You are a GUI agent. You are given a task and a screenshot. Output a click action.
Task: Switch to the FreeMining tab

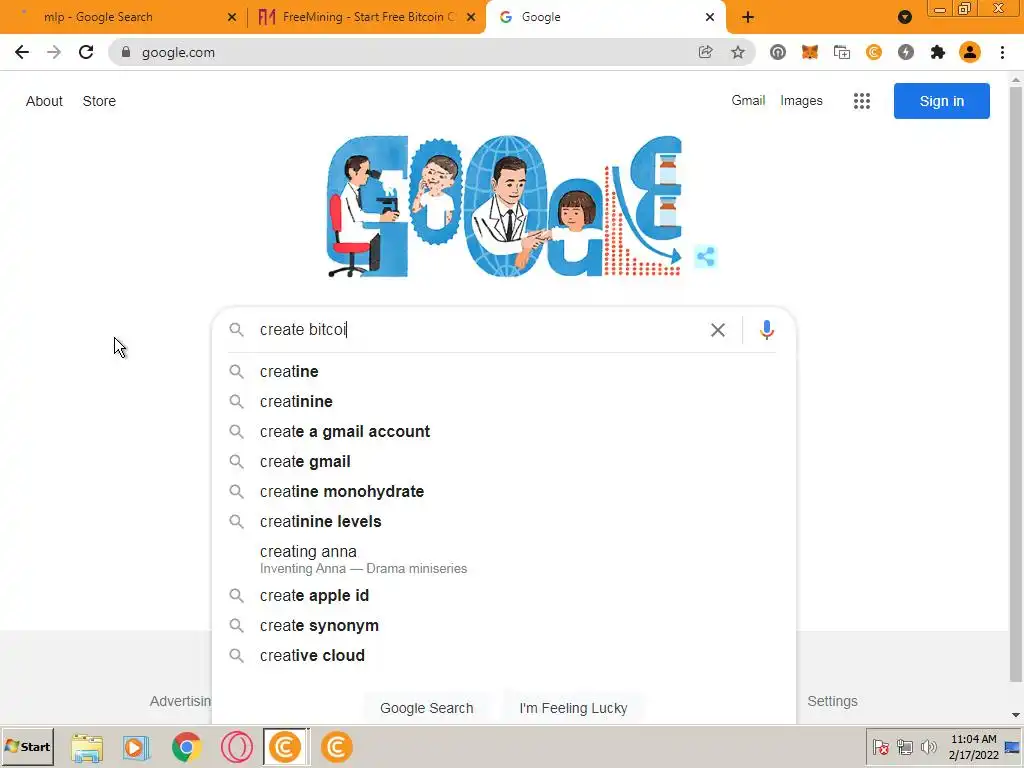(368, 17)
